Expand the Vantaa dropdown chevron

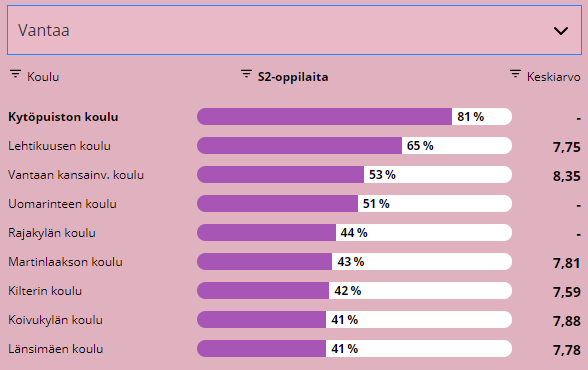coord(561,31)
